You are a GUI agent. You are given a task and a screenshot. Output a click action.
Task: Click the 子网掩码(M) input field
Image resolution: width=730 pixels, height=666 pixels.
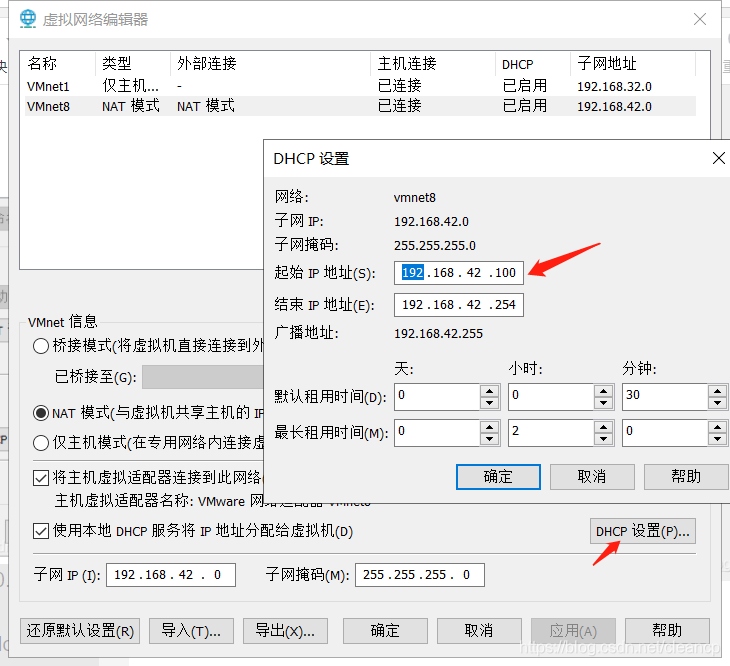click(419, 575)
